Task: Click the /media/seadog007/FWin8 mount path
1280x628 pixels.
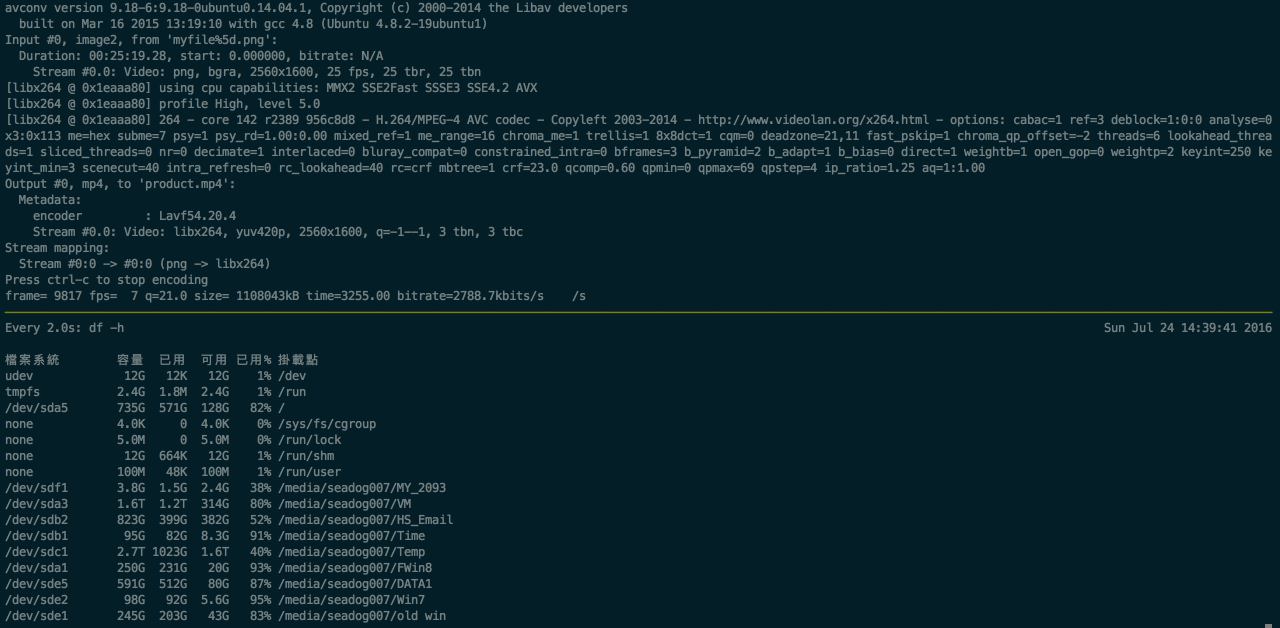Action: point(355,568)
